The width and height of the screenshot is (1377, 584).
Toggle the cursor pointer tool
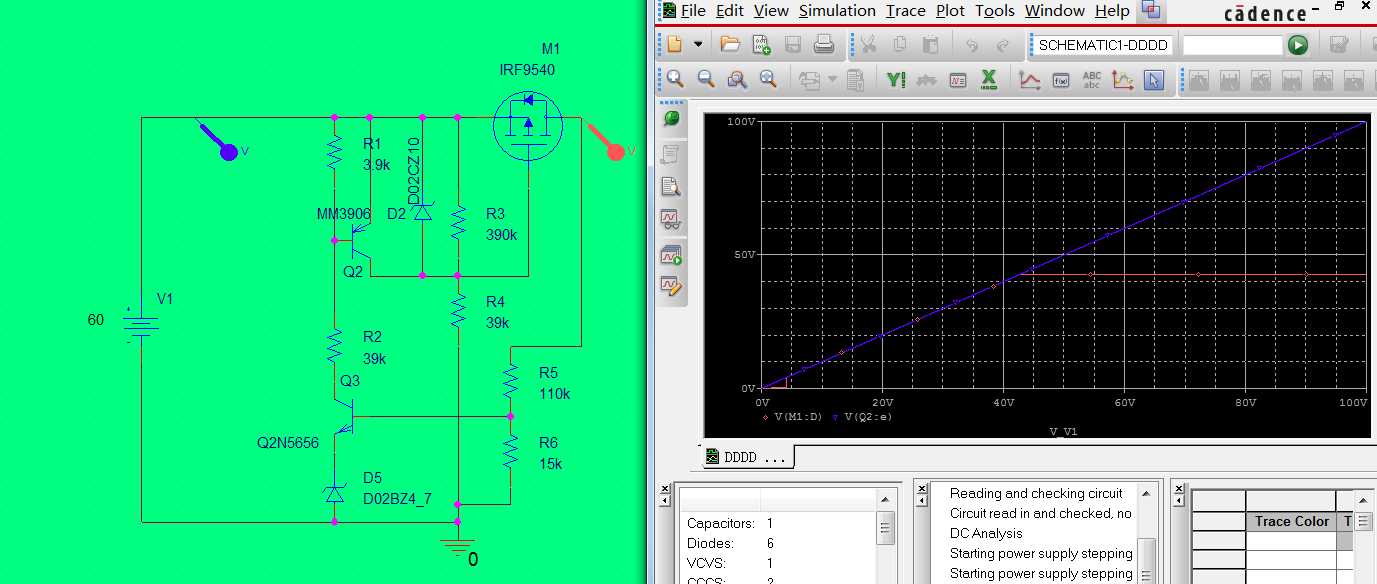(x=1153, y=79)
